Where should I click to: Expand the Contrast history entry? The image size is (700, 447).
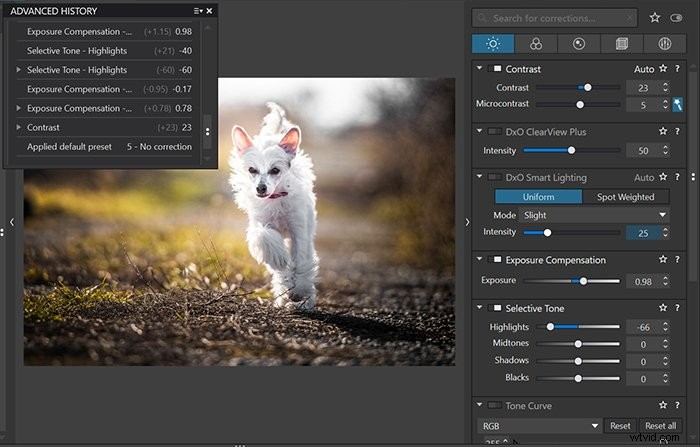coord(18,127)
